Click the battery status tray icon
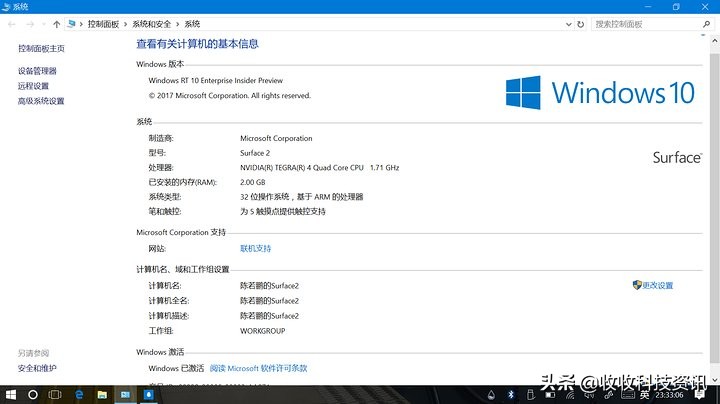 tap(550, 395)
